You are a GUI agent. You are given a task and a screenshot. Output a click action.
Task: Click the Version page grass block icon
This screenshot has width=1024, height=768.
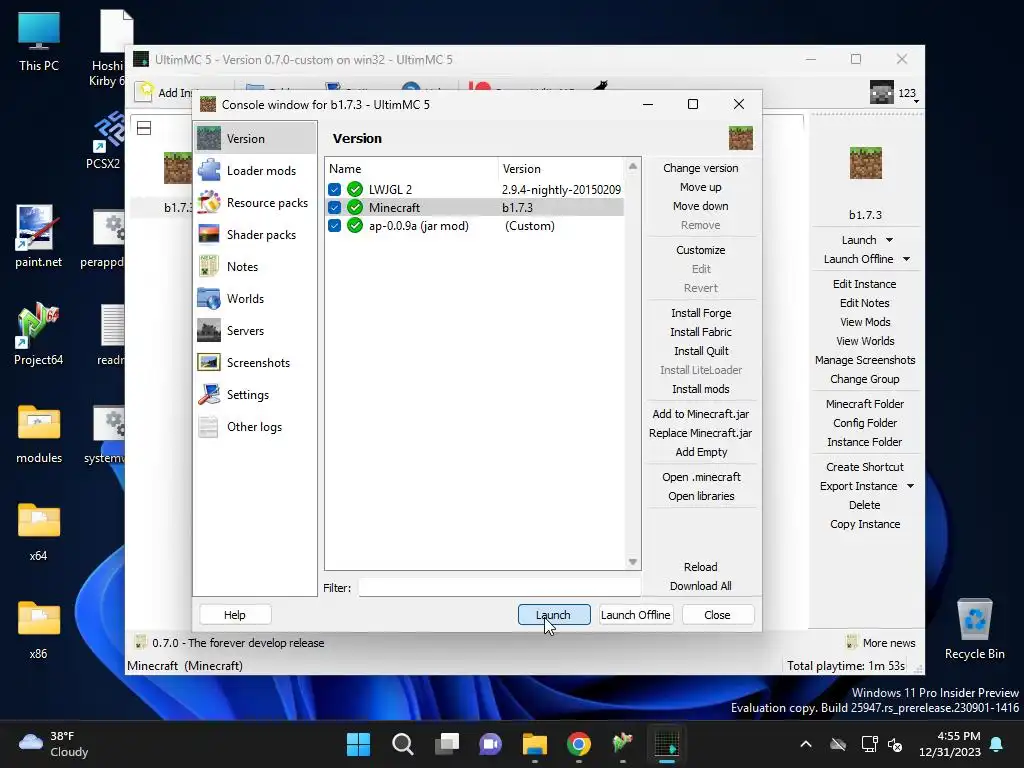point(741,138)
